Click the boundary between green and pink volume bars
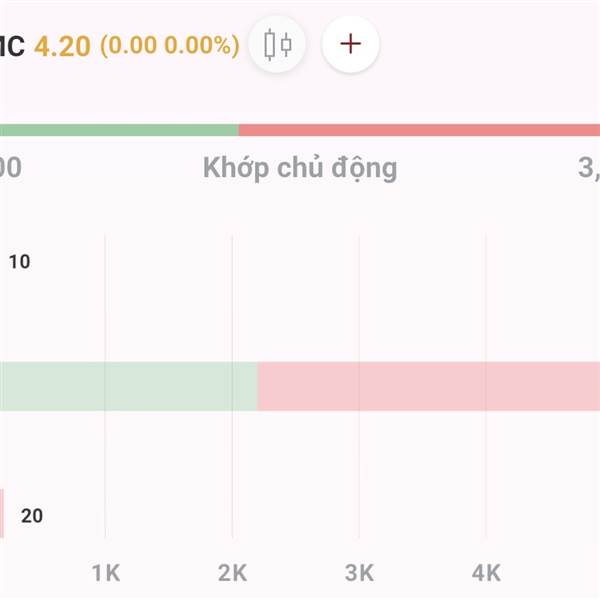 (x=258, y=386)
